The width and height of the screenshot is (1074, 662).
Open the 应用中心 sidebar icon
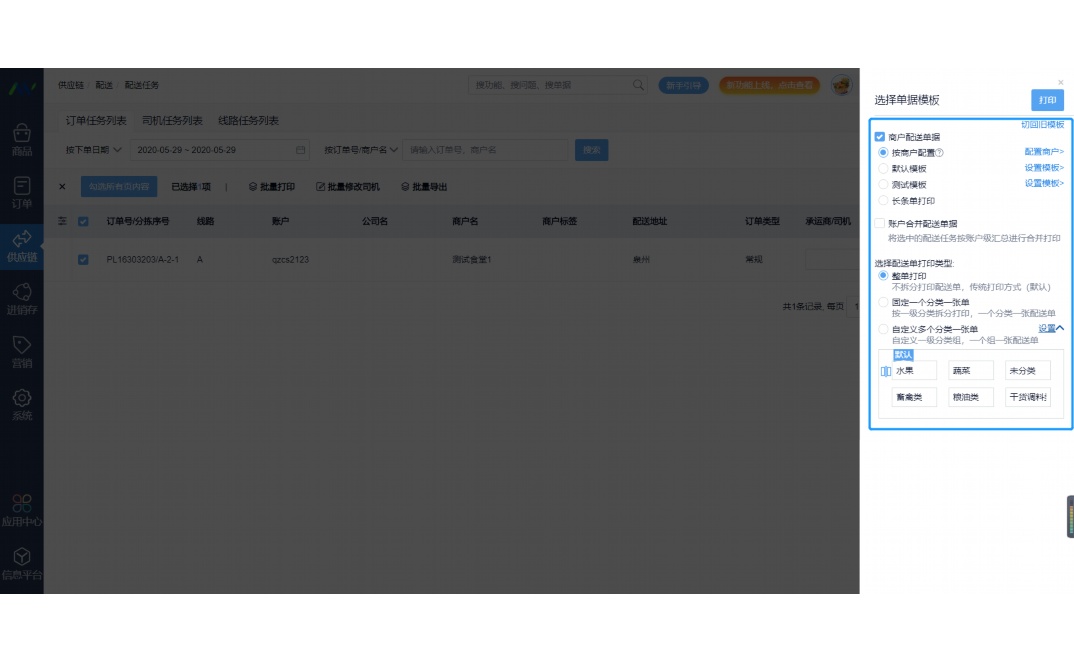point(21,504)
